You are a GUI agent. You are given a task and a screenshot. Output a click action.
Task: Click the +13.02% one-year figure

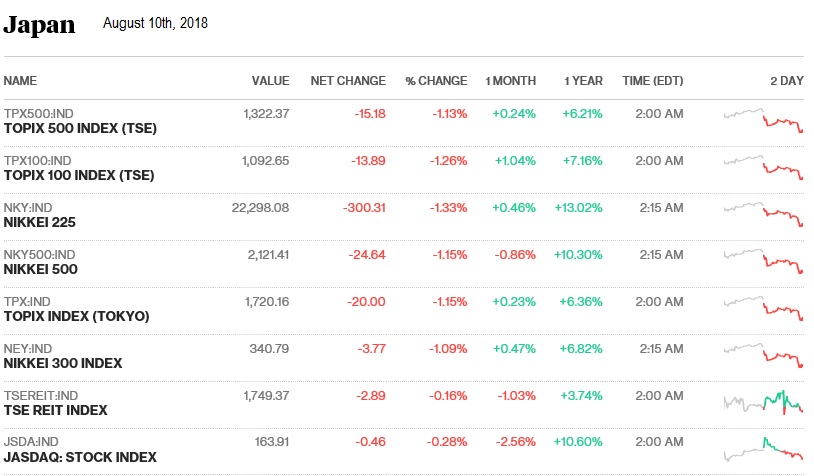[x=578, y=208]
